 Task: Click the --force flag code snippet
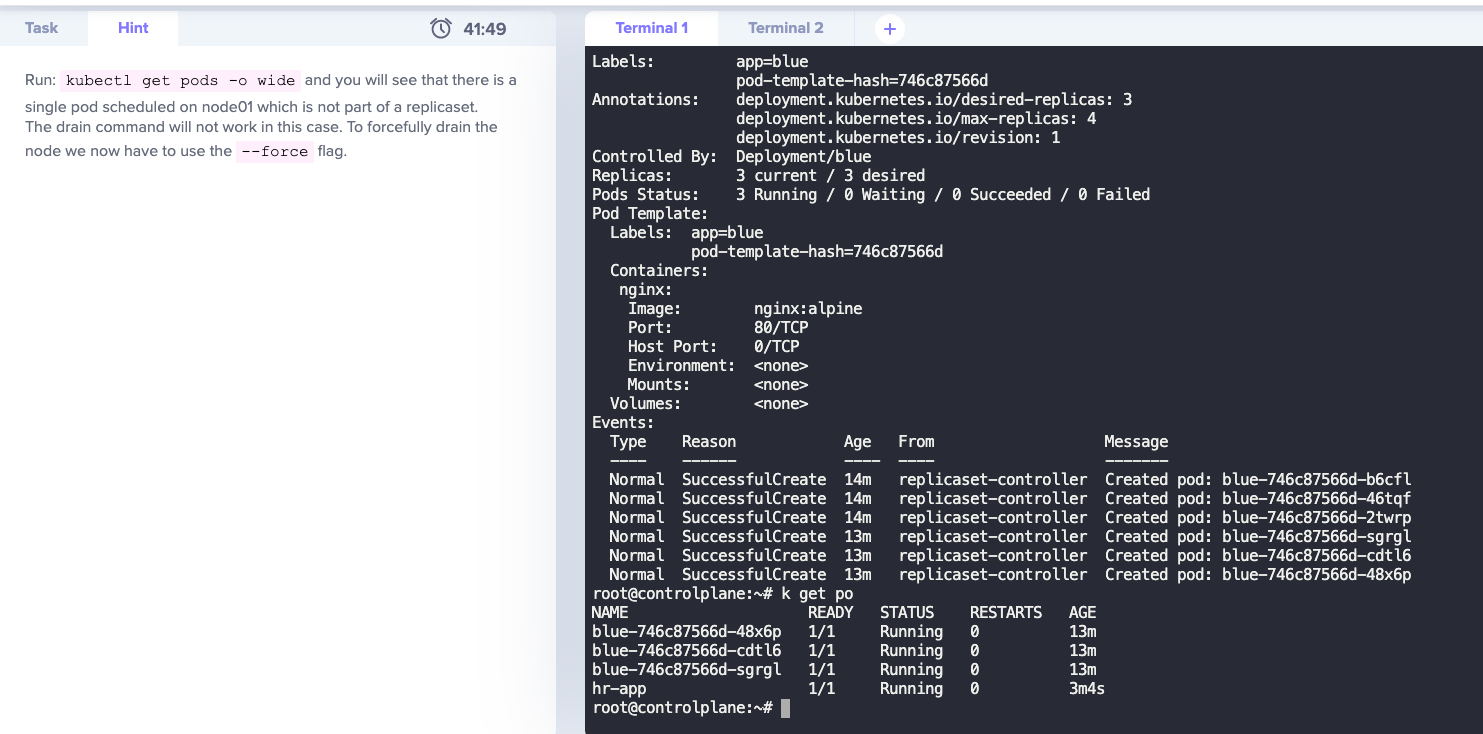(x=275, y=152)
